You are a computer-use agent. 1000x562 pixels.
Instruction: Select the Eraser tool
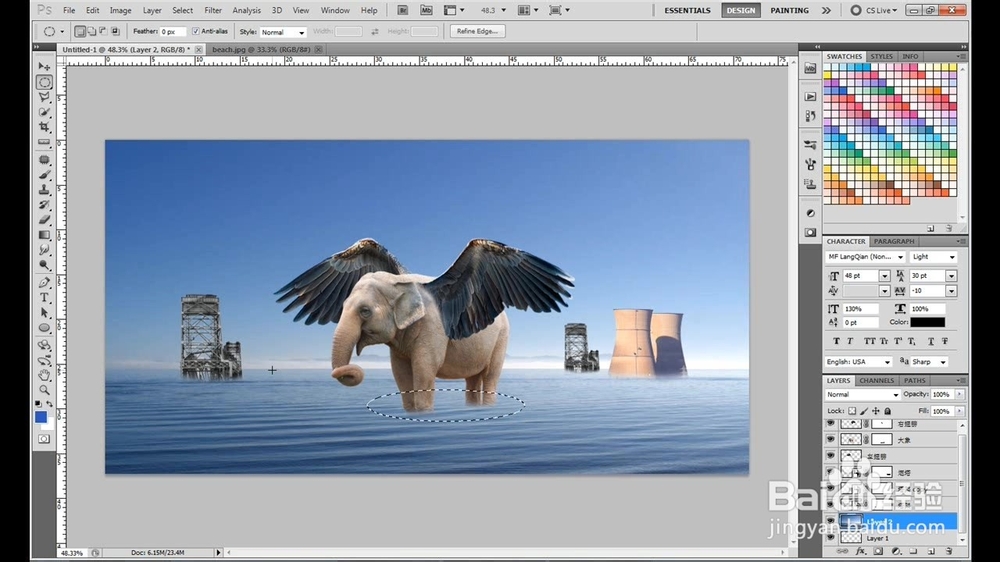[x=44, y=220]
